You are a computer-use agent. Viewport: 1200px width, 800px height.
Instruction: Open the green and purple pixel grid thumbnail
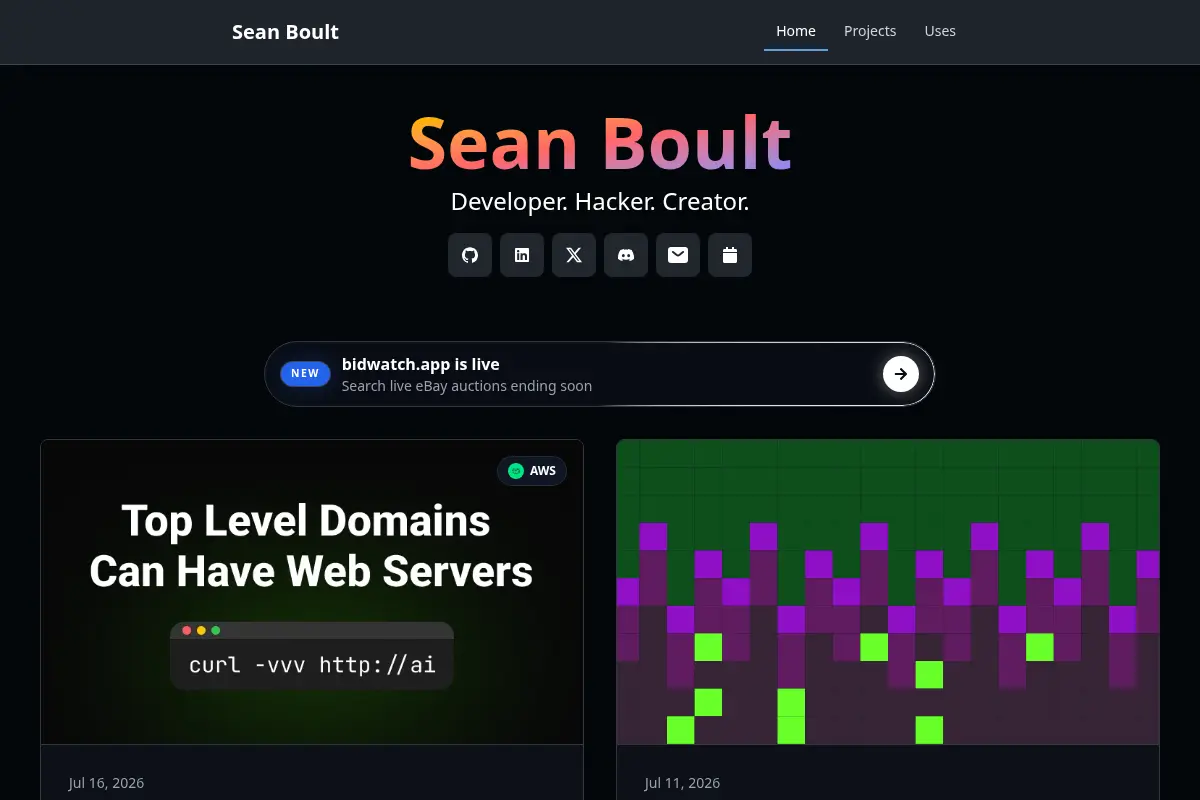pyautogui.click(x=888, y=592)
